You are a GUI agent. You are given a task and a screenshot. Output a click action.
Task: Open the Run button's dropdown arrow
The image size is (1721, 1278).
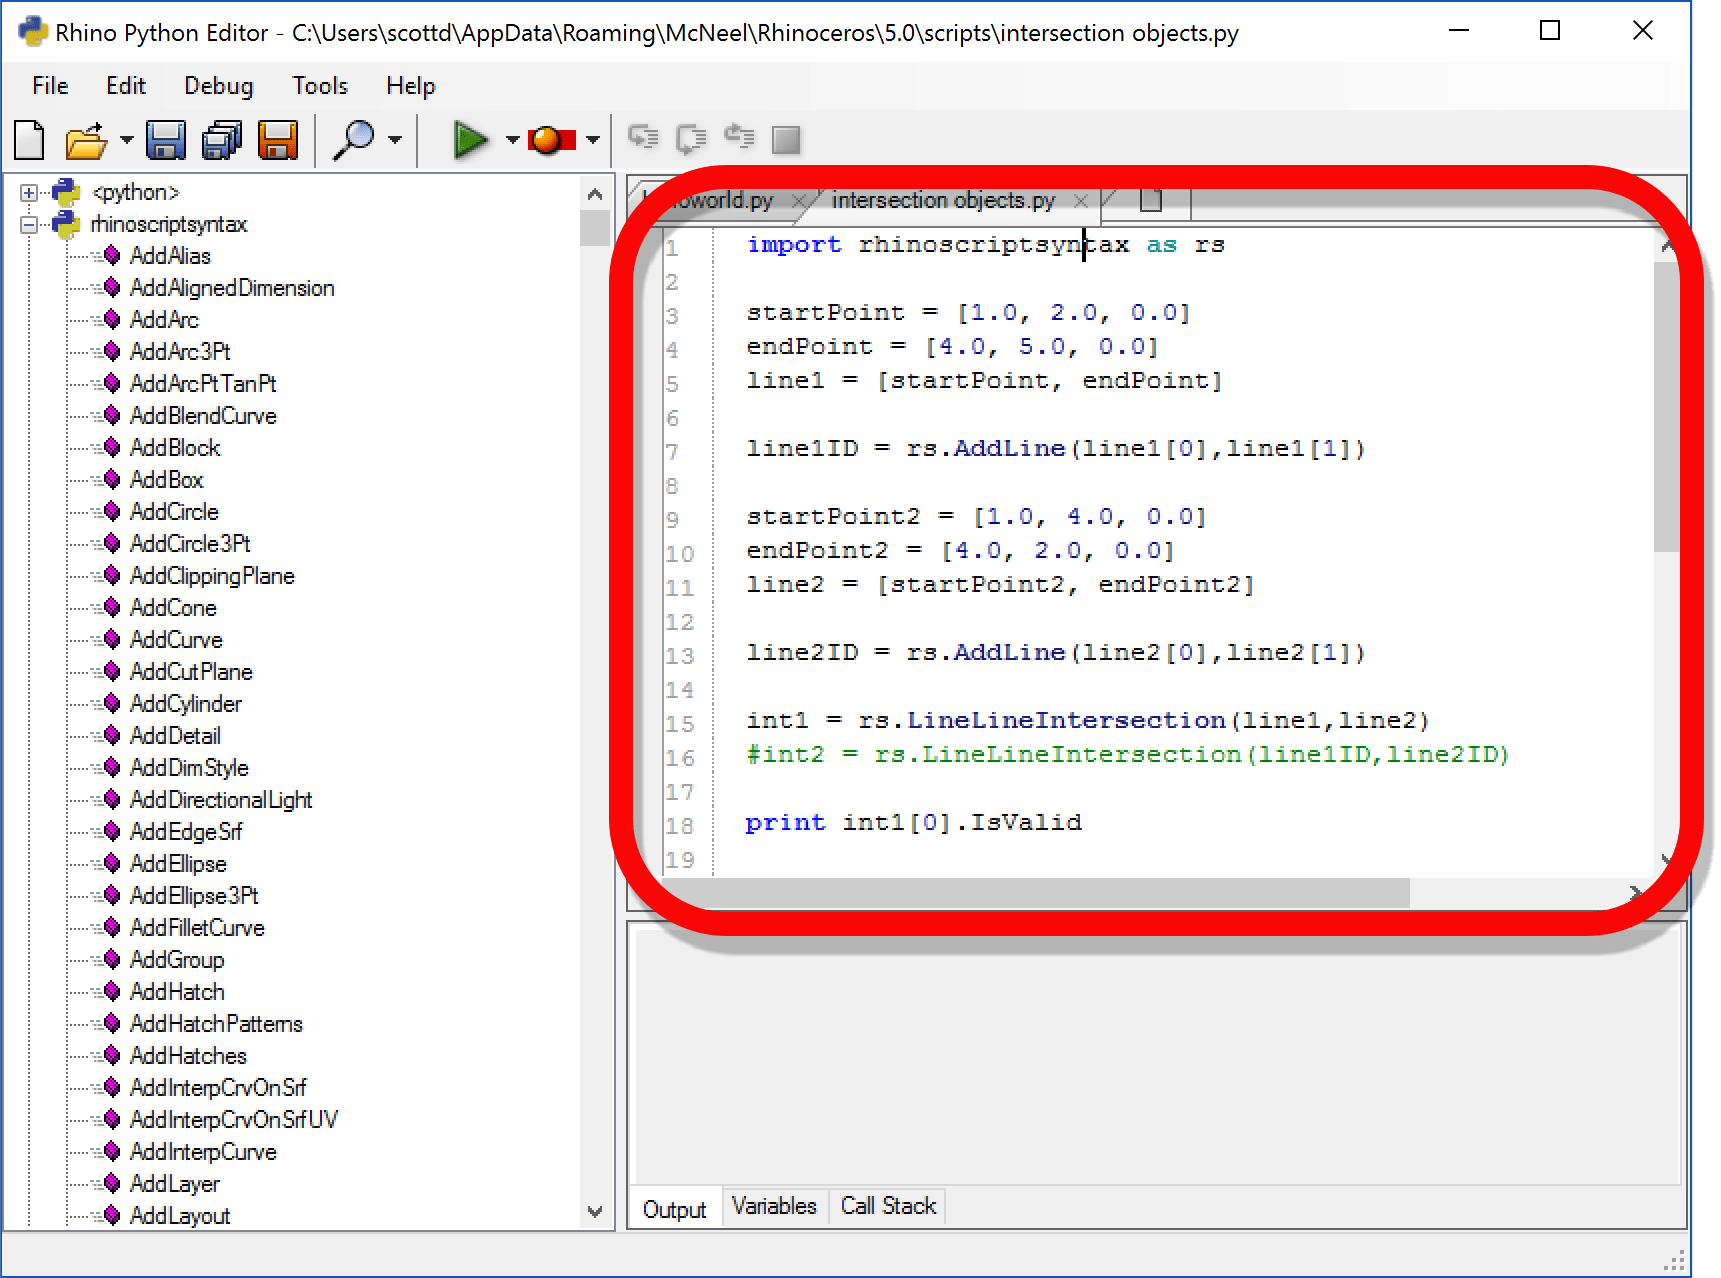pos(511,139)
